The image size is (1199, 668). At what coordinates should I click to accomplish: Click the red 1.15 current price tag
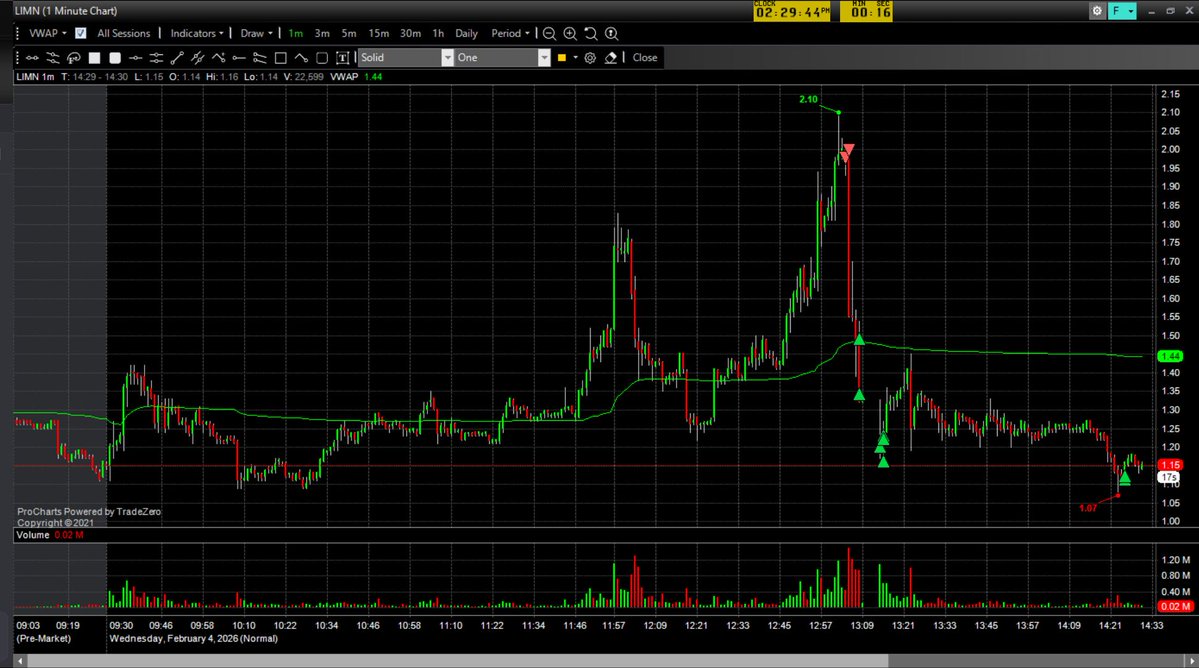(x=1170, y=465)
